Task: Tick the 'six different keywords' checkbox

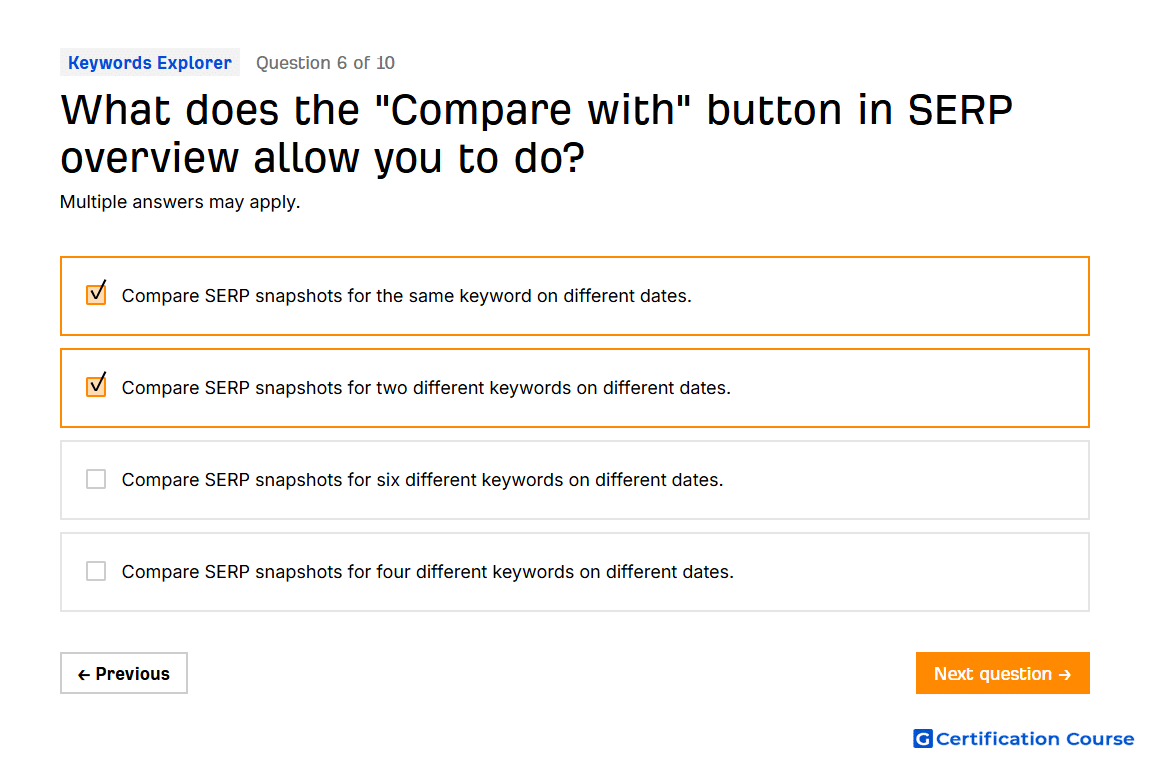Action: pyautogui.click(x=96, y=479)
